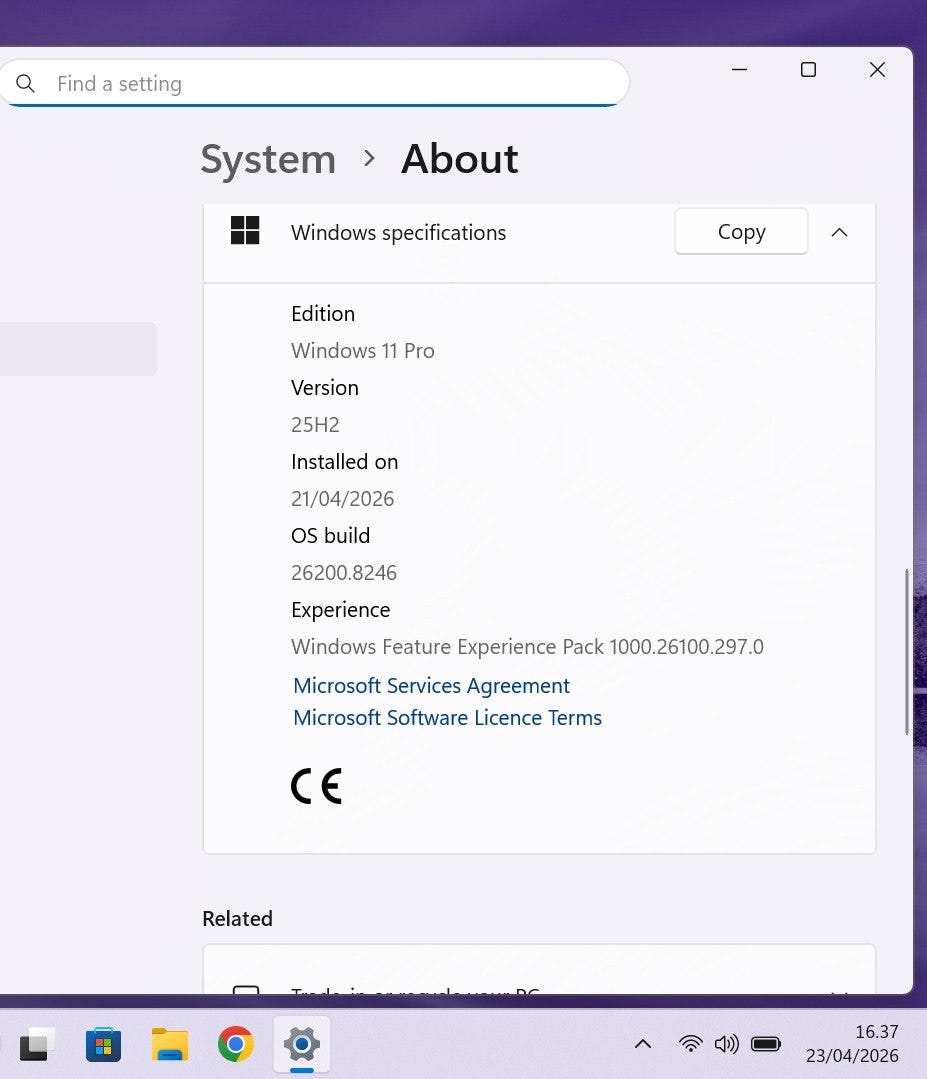Select the OS build label
927x1079 pixels.
point(330,536)
